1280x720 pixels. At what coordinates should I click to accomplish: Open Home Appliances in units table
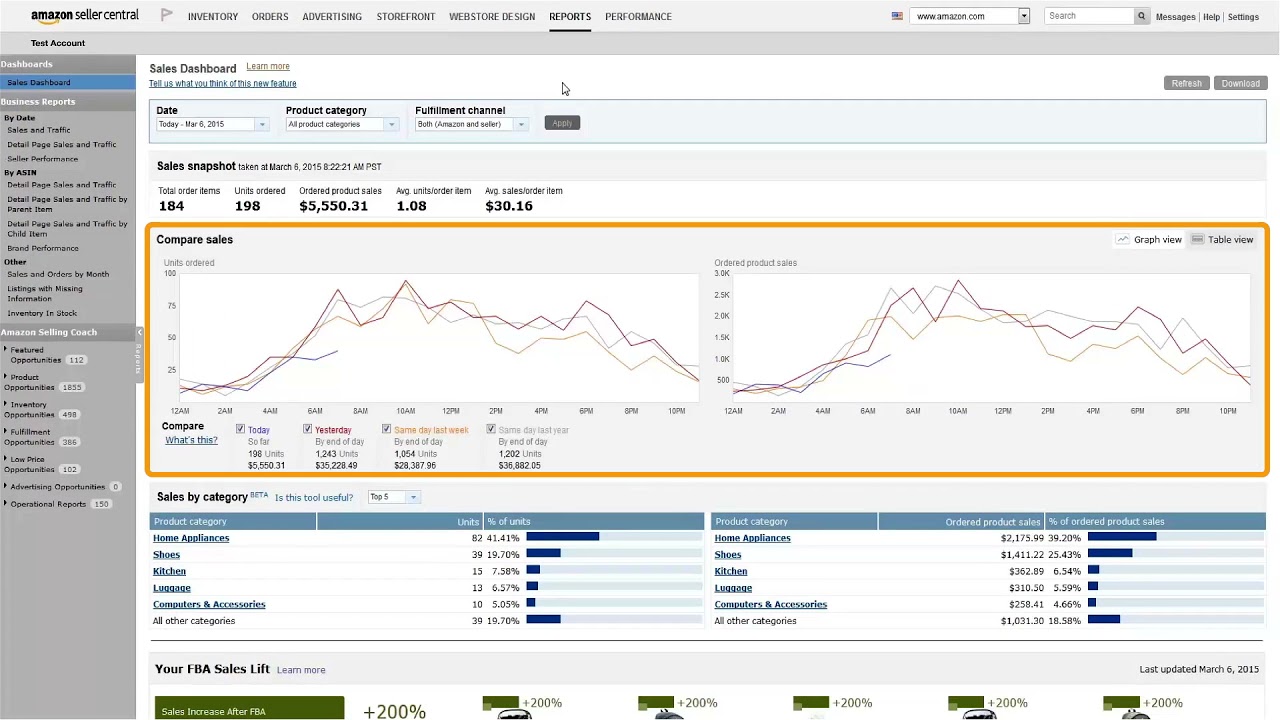coord(191,538)
